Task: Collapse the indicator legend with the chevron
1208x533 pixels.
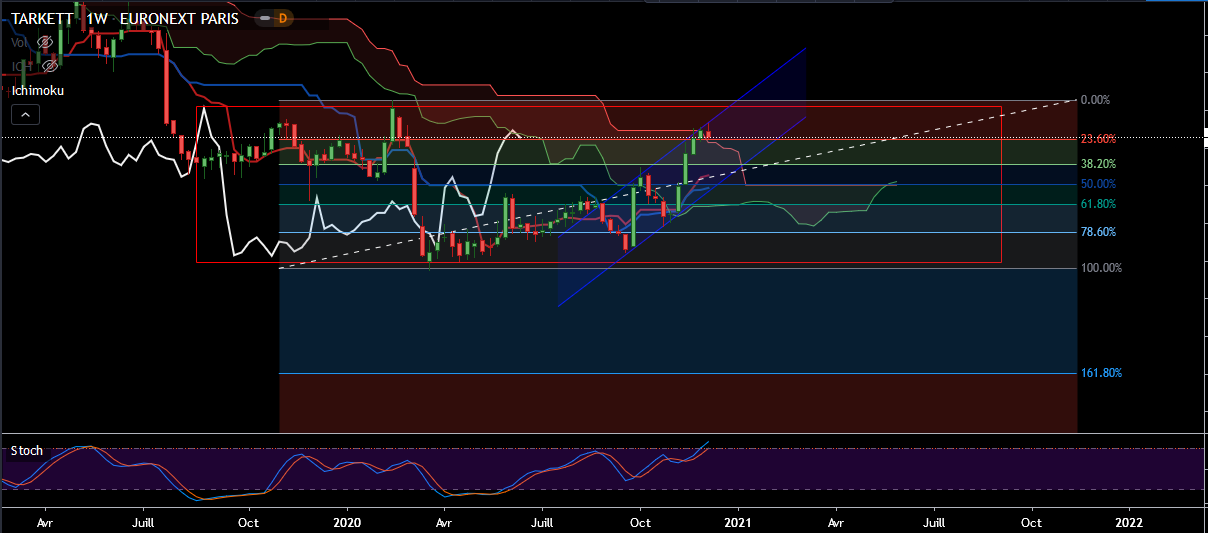Action: tap(26, 114)
